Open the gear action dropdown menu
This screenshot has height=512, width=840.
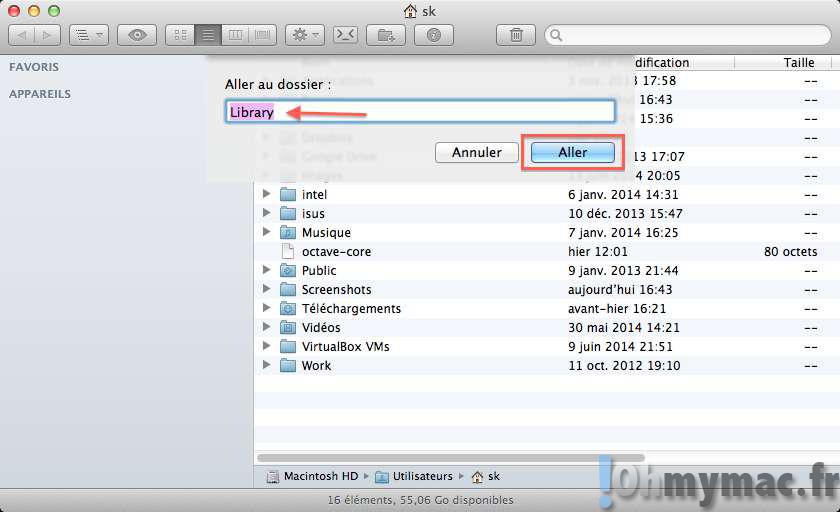point(303,35)
